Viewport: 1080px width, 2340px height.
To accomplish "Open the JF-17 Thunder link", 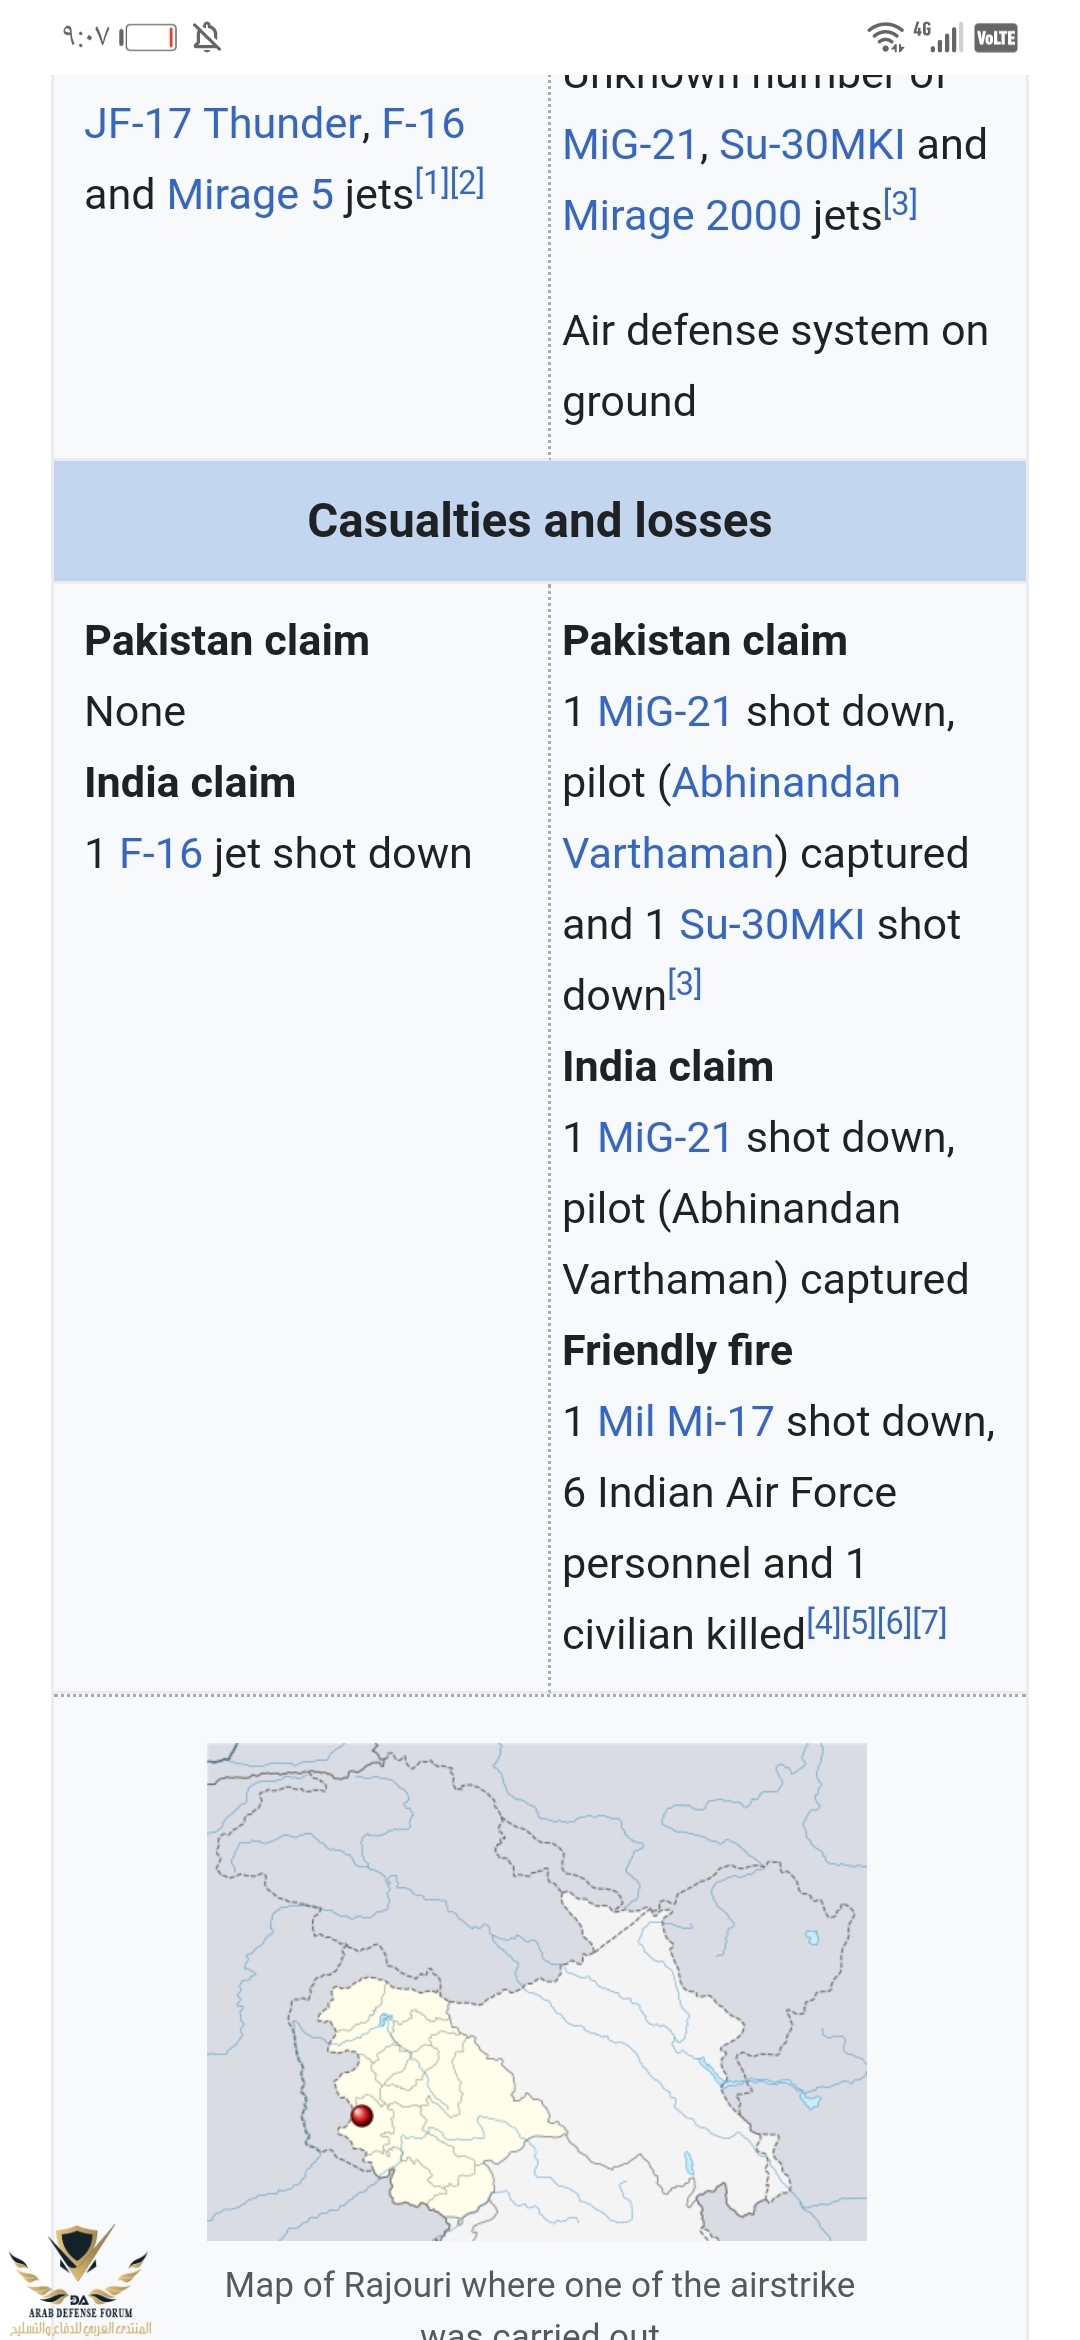I will click(x=223, y=124).
